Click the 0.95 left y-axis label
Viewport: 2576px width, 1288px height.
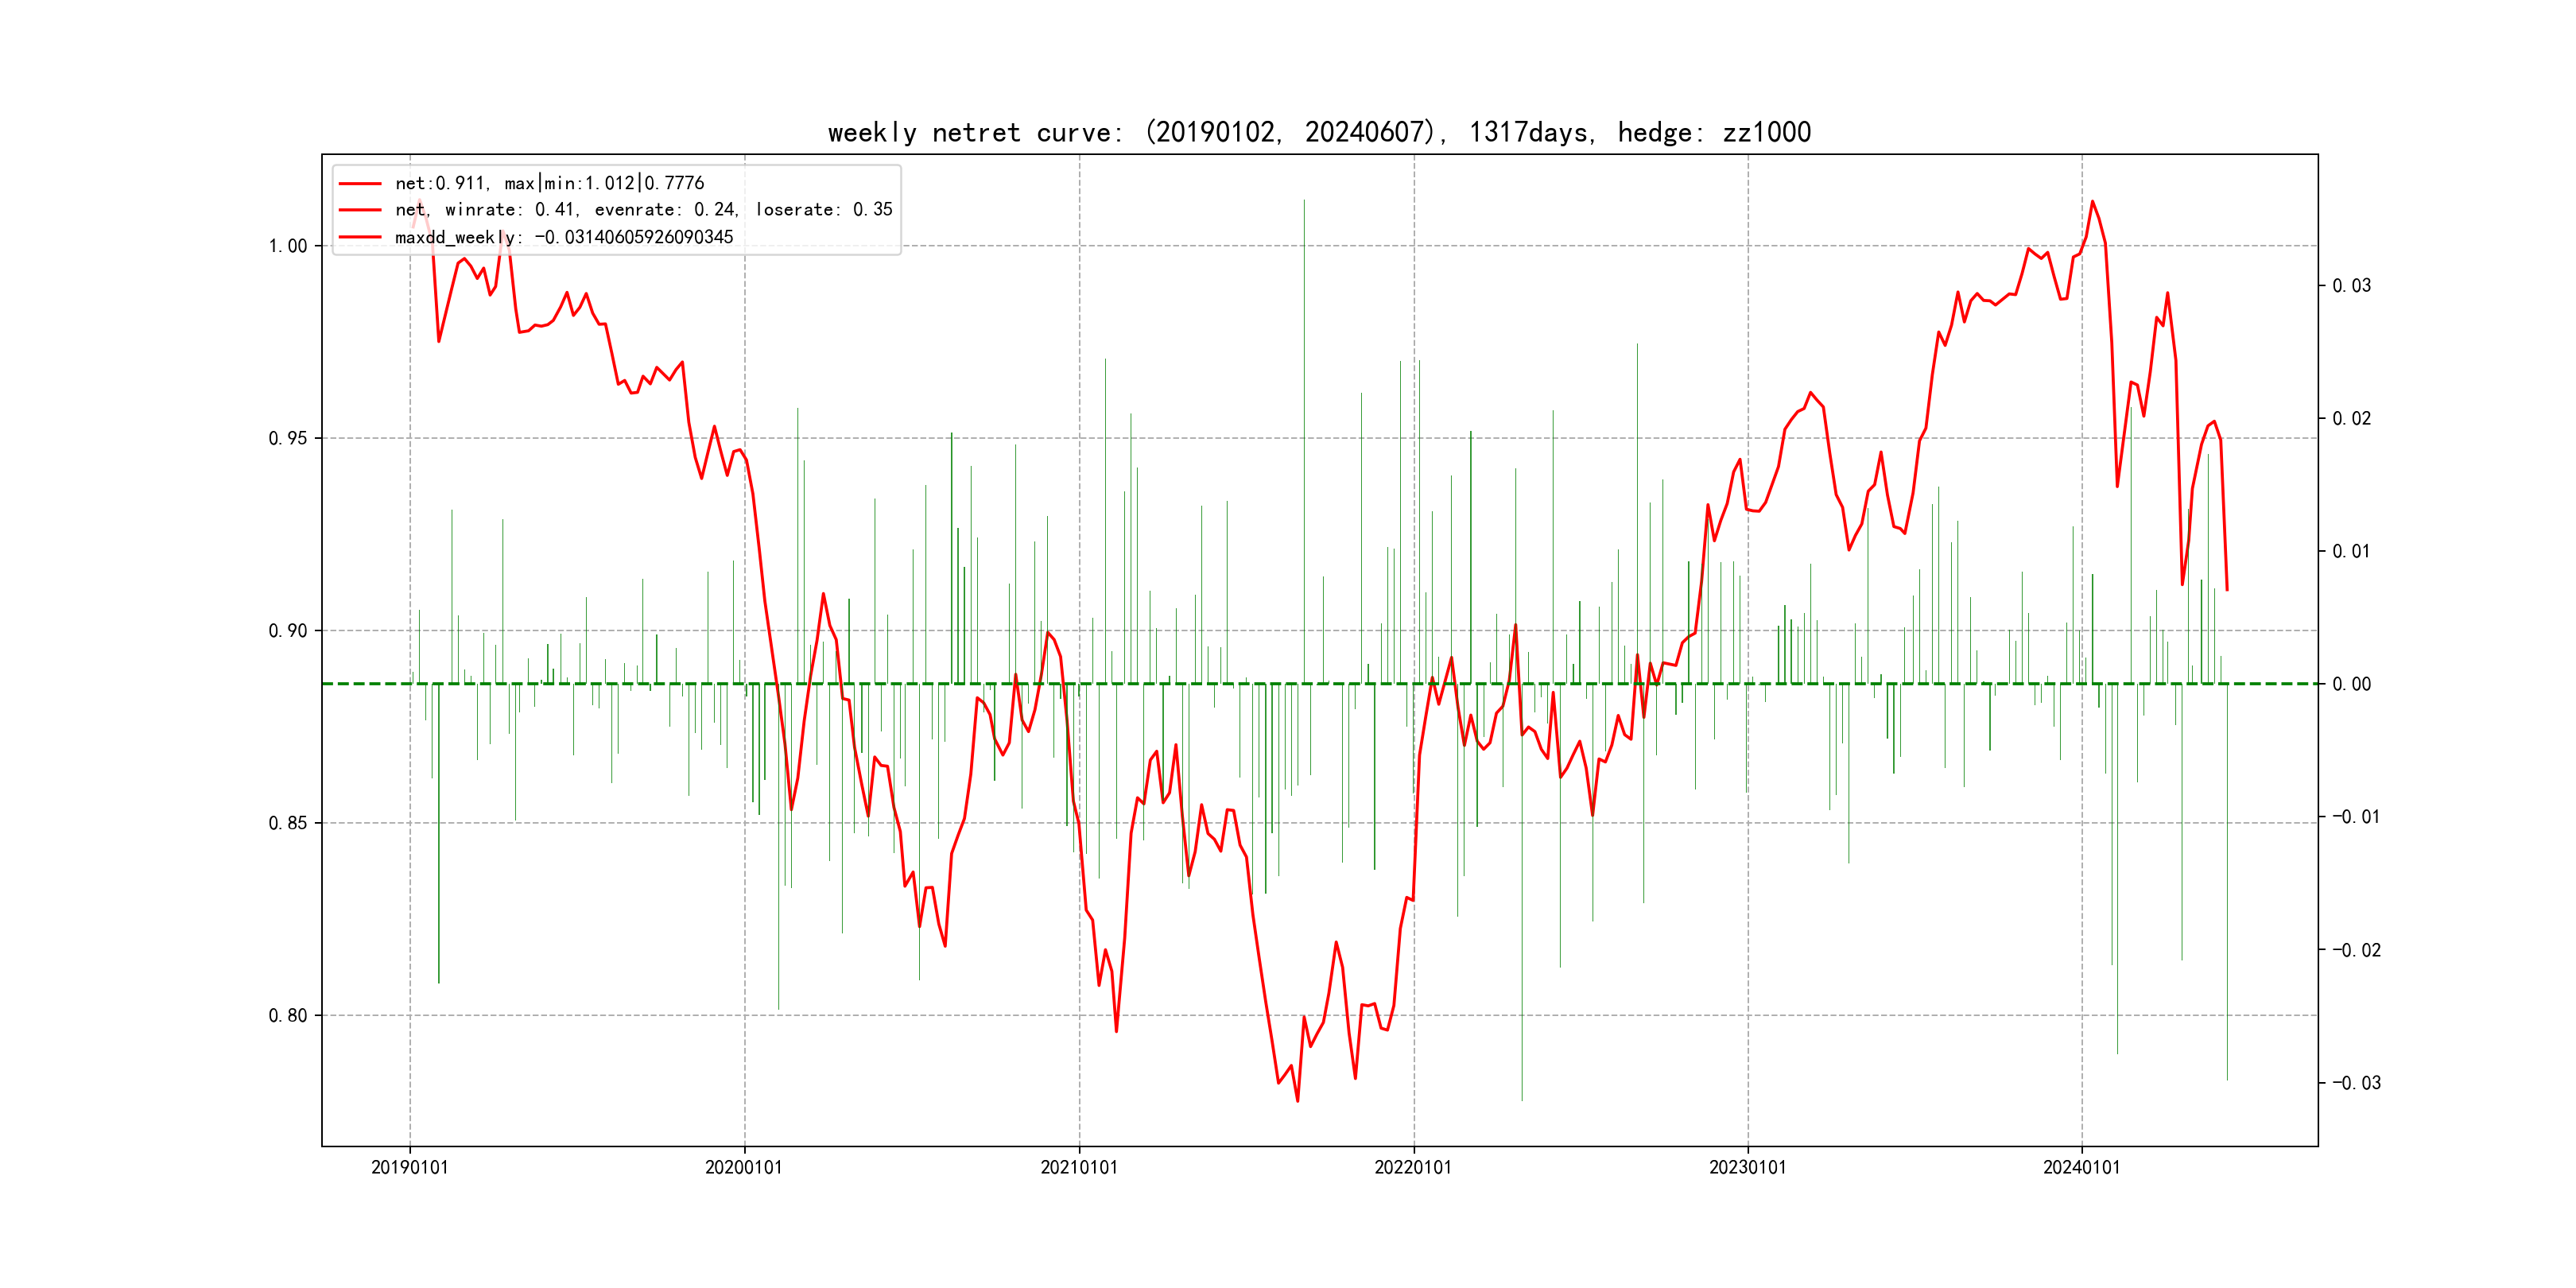coord(288,438)
